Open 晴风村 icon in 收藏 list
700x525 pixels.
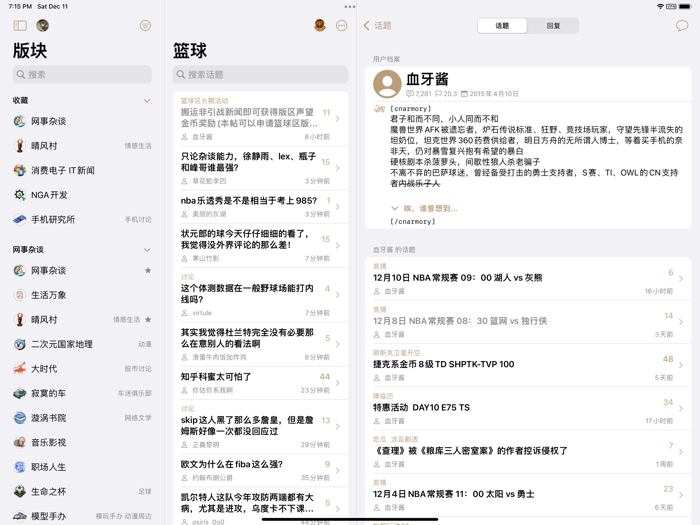coord(19,146)
